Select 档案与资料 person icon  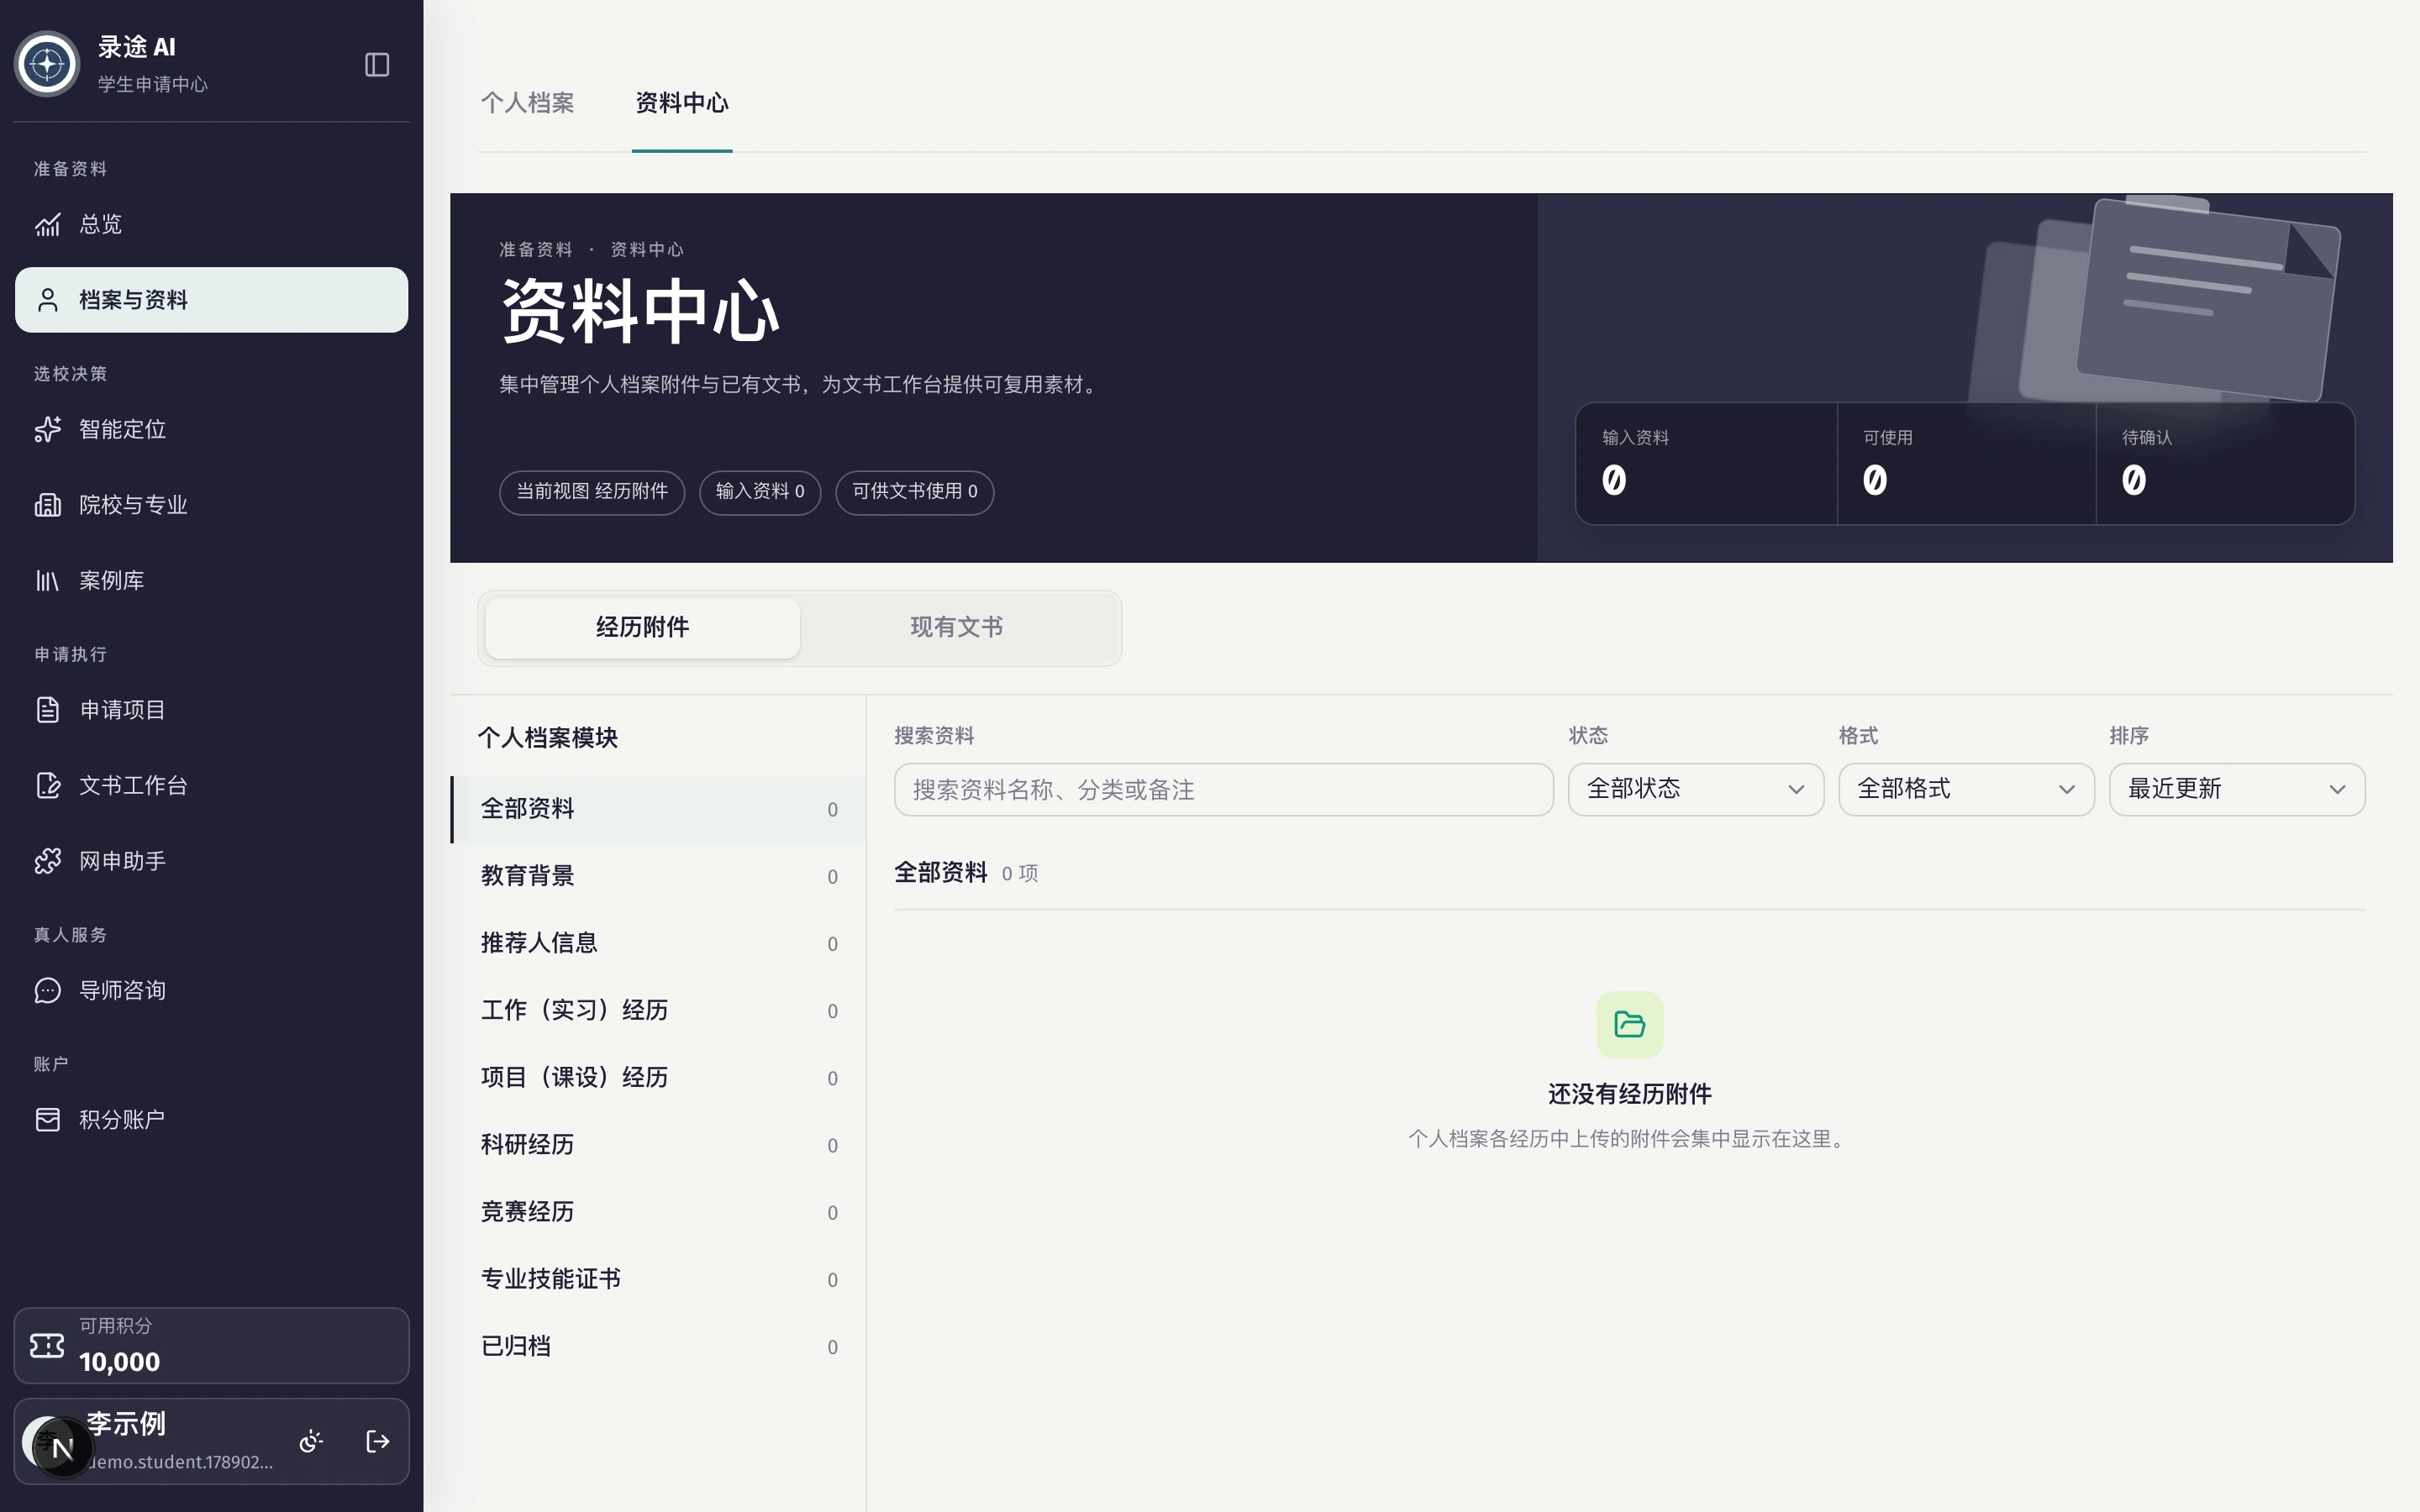coord(48,300)
